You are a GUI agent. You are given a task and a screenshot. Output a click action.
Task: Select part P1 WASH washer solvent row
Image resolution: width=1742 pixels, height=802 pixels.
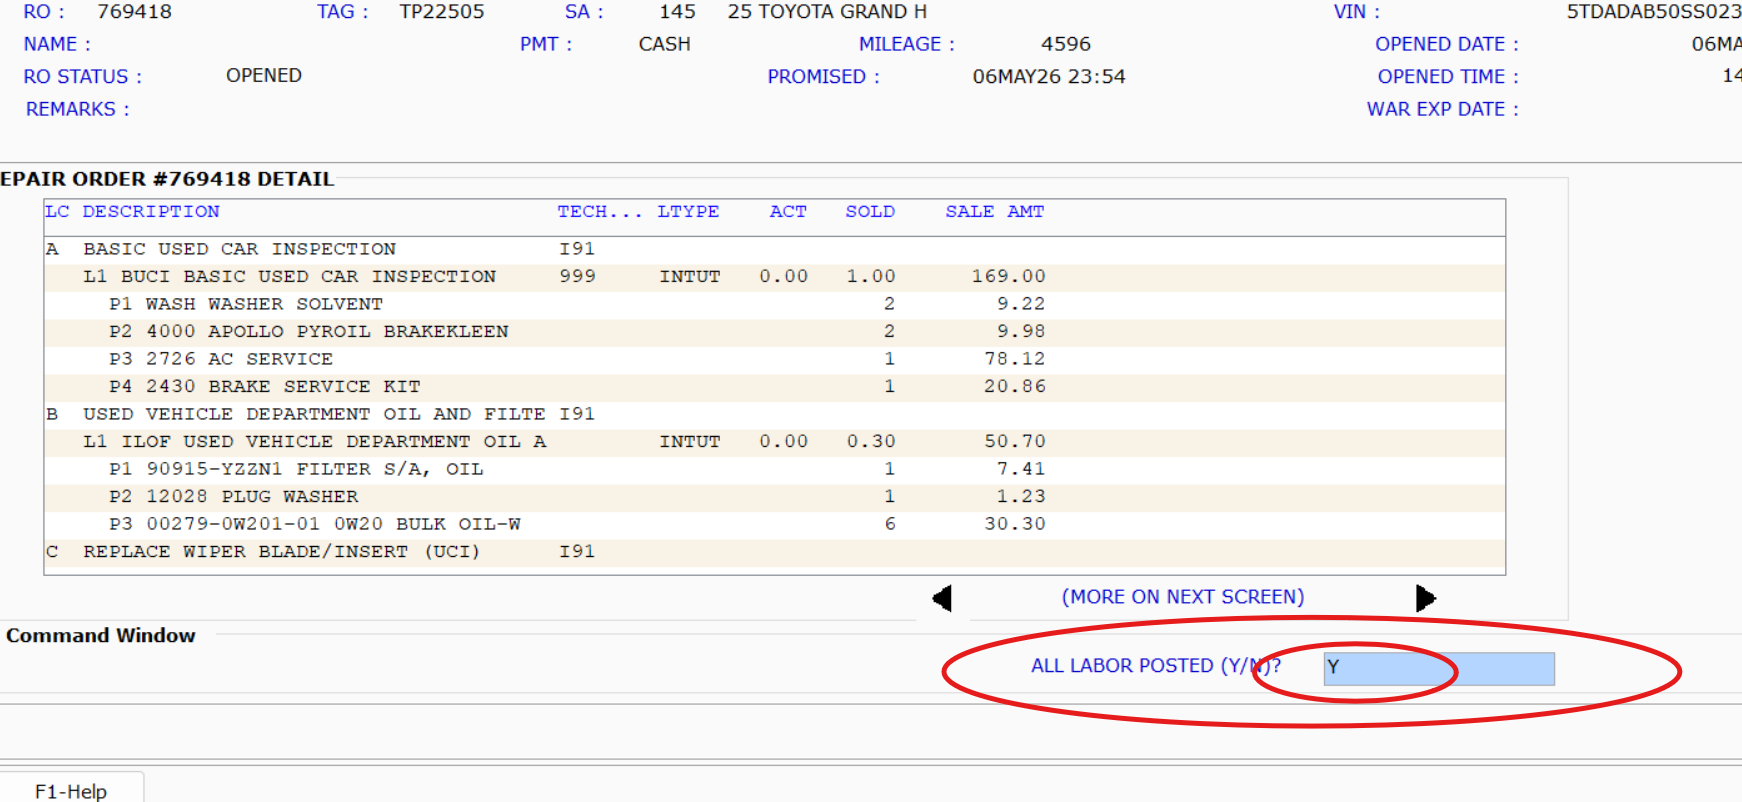[x=775, y=304]
